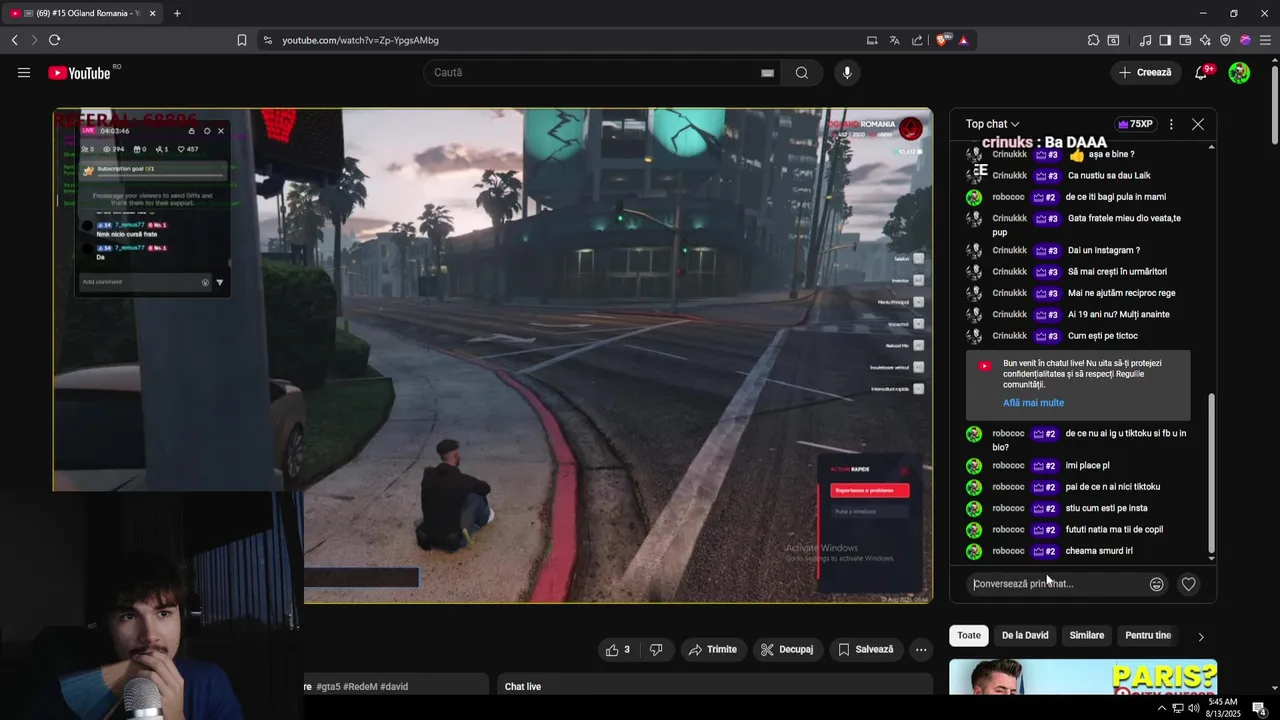Translate this page from address bar

pos(894,40)
